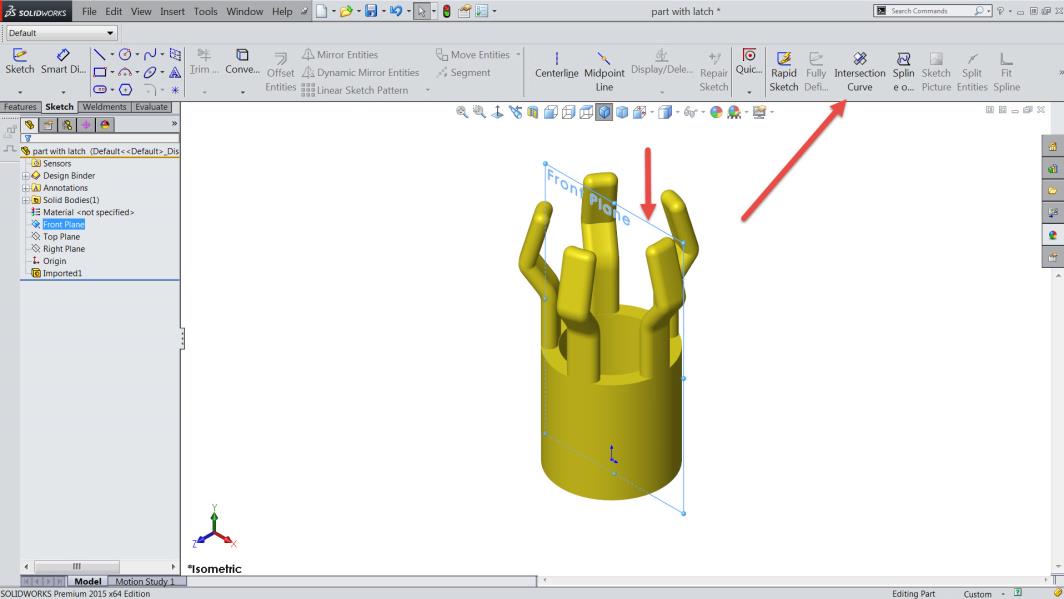Expand FeatureManager tabs chevron

tap(174, 123)
